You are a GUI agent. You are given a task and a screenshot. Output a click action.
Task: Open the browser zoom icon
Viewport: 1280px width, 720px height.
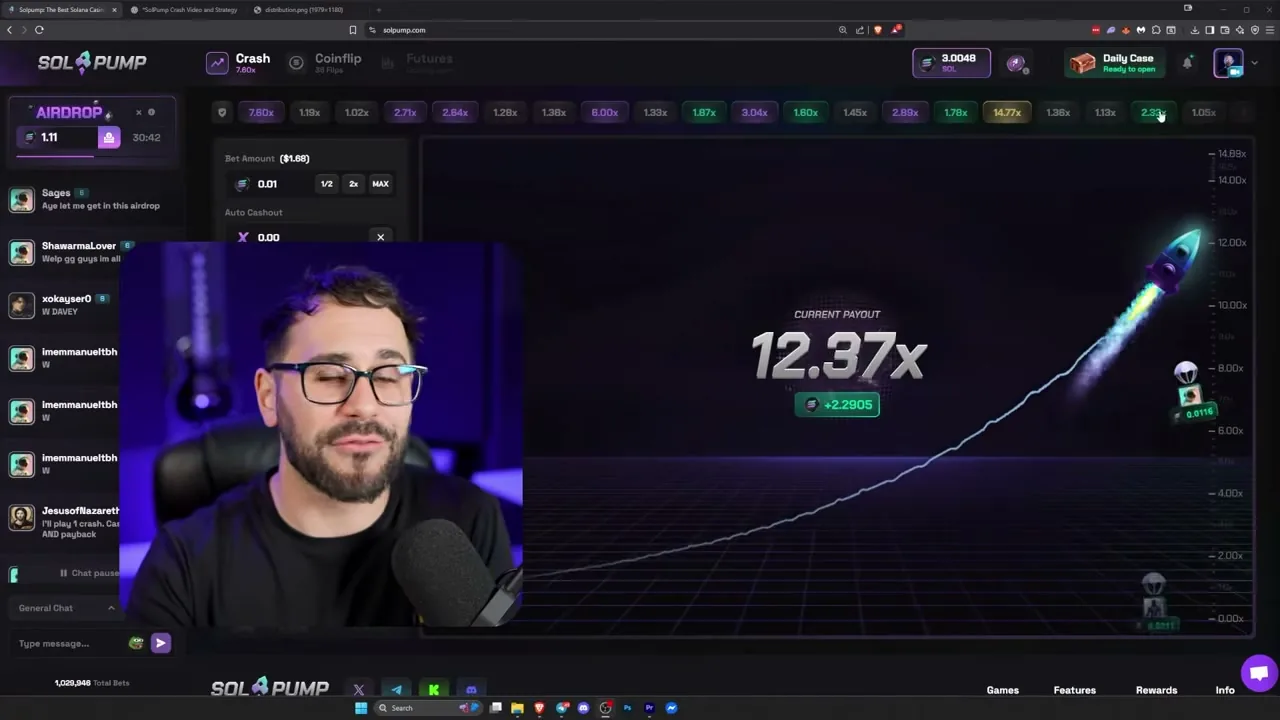(x=843, y=30)
